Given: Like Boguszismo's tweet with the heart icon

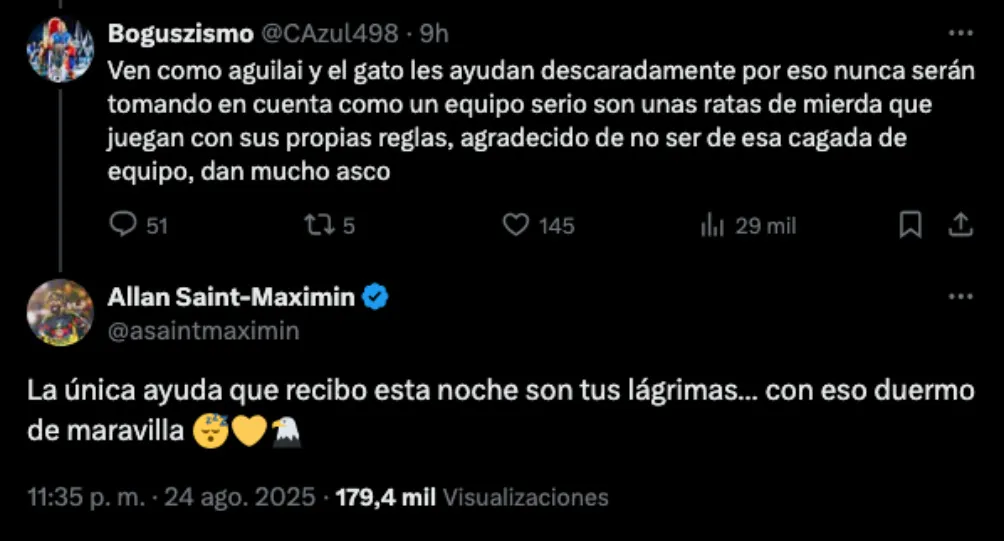Looking at the screenshot, I should tap(515, 226).
